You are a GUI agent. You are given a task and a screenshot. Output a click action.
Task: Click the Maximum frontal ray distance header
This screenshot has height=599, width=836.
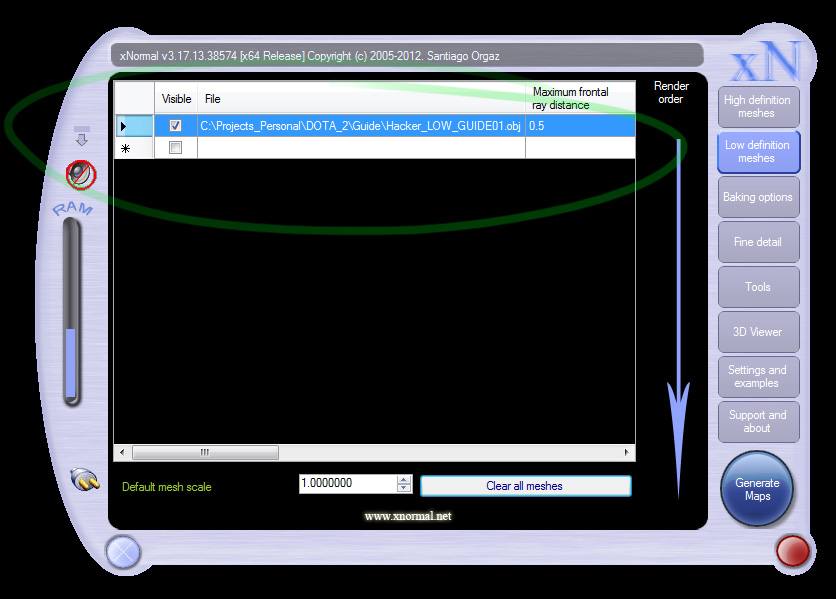pos(580,99)
